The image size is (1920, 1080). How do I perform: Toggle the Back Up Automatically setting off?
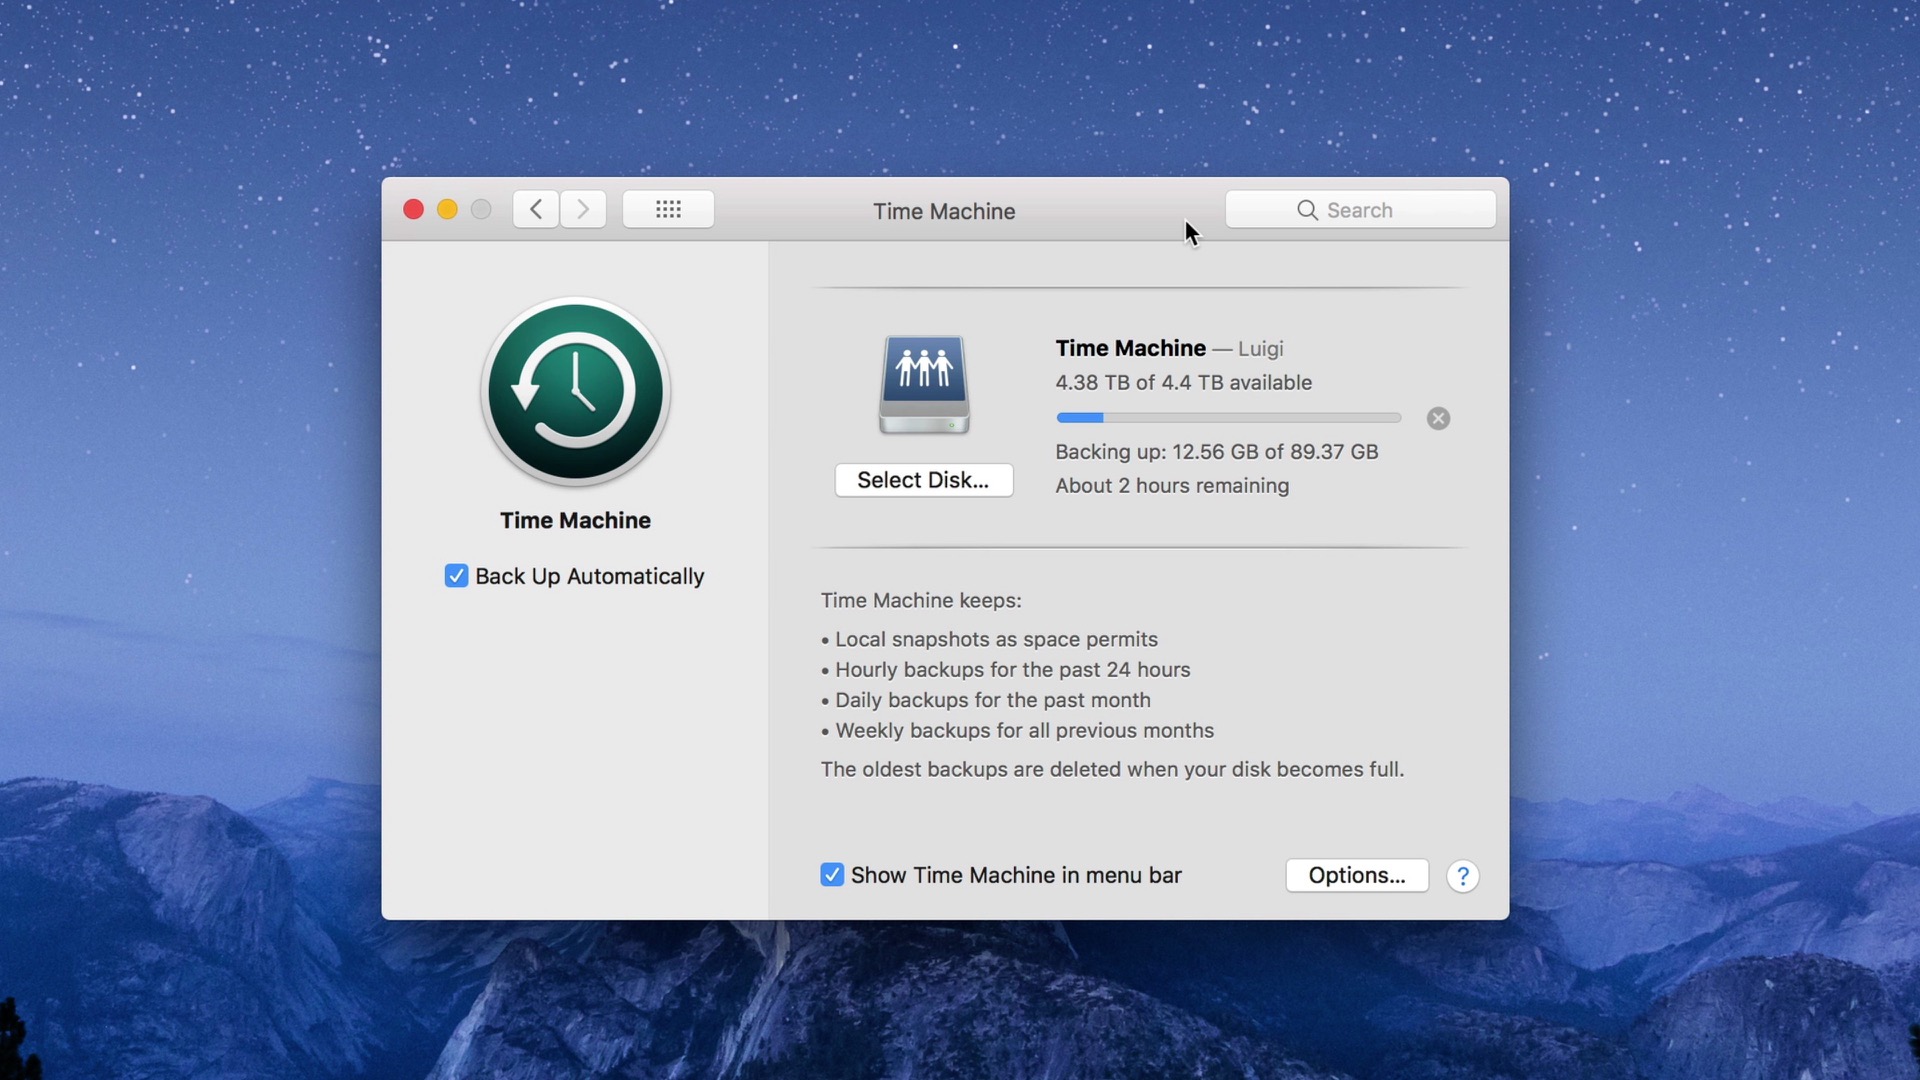pos(456,576)
